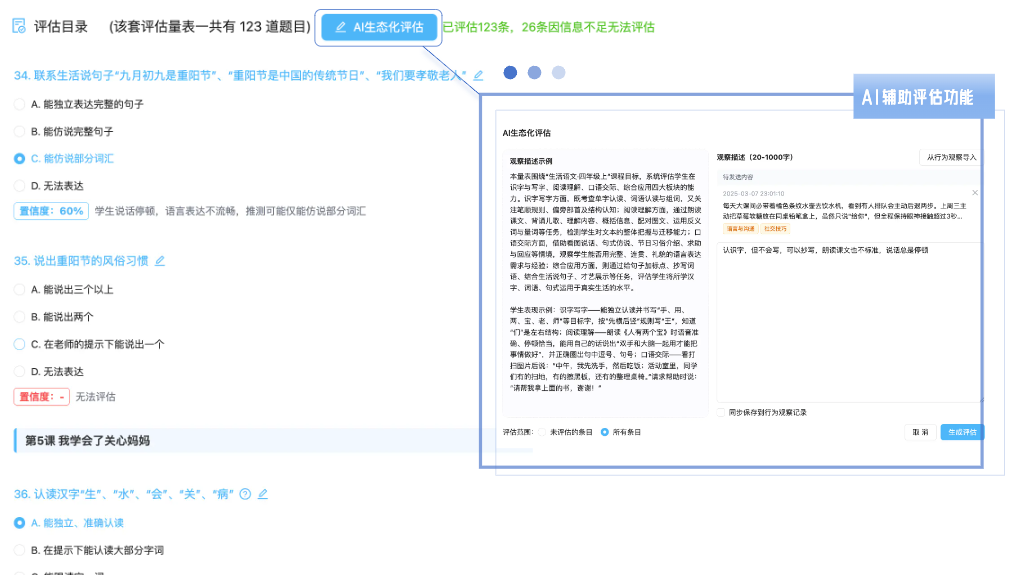Set evaluation scope to 所有条目
Viewport: 1027px width, 575px height.
605,432
